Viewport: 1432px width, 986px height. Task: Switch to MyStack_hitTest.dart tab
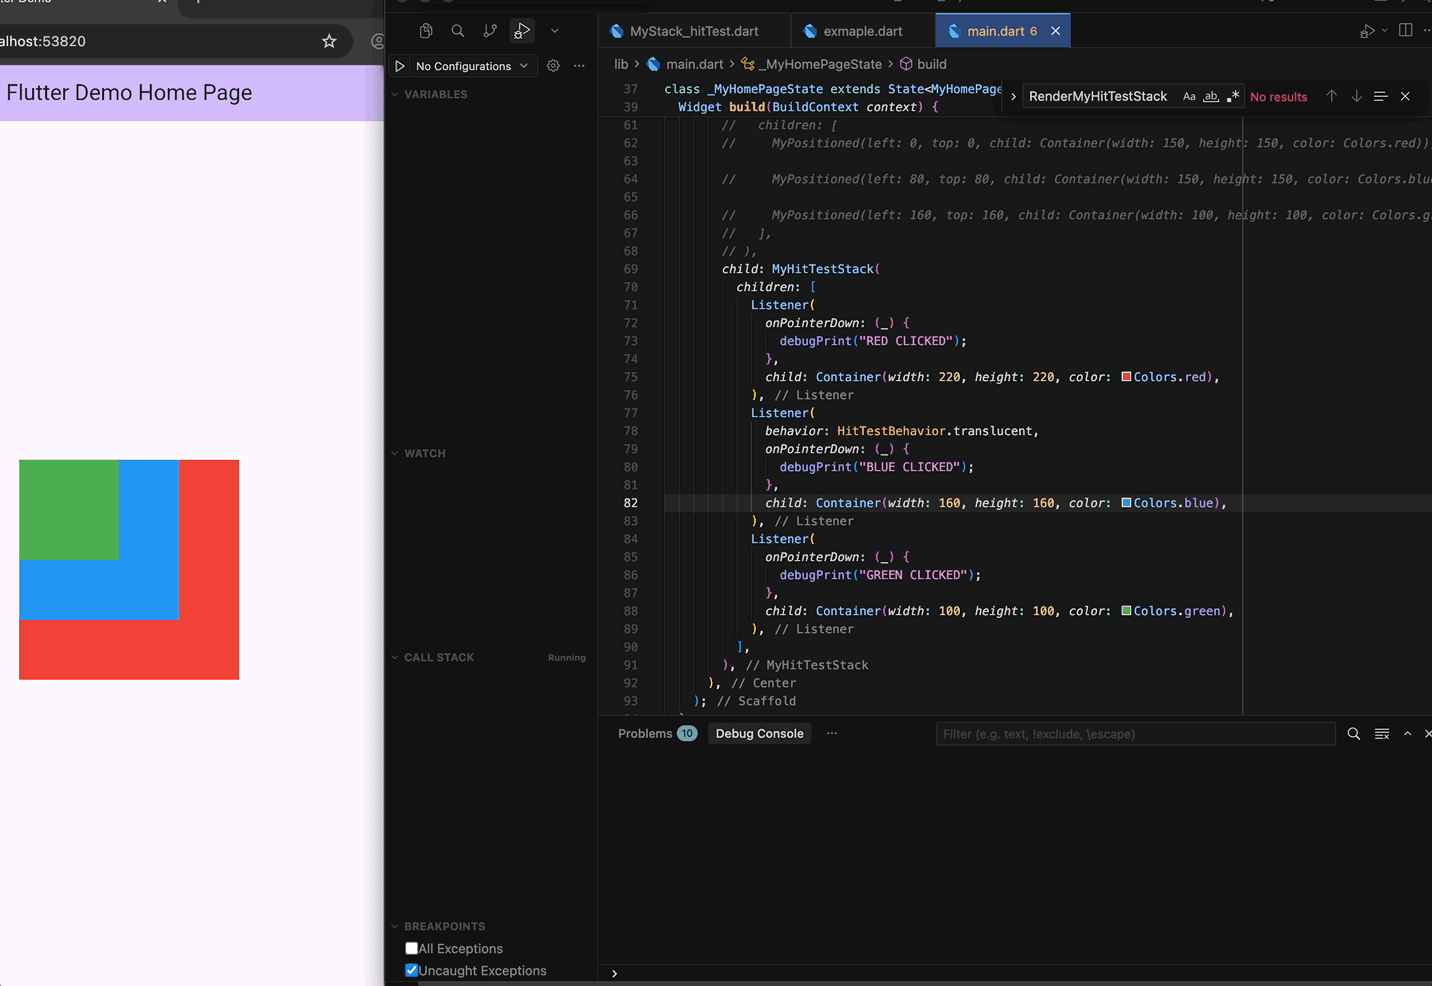pos(694,31)
